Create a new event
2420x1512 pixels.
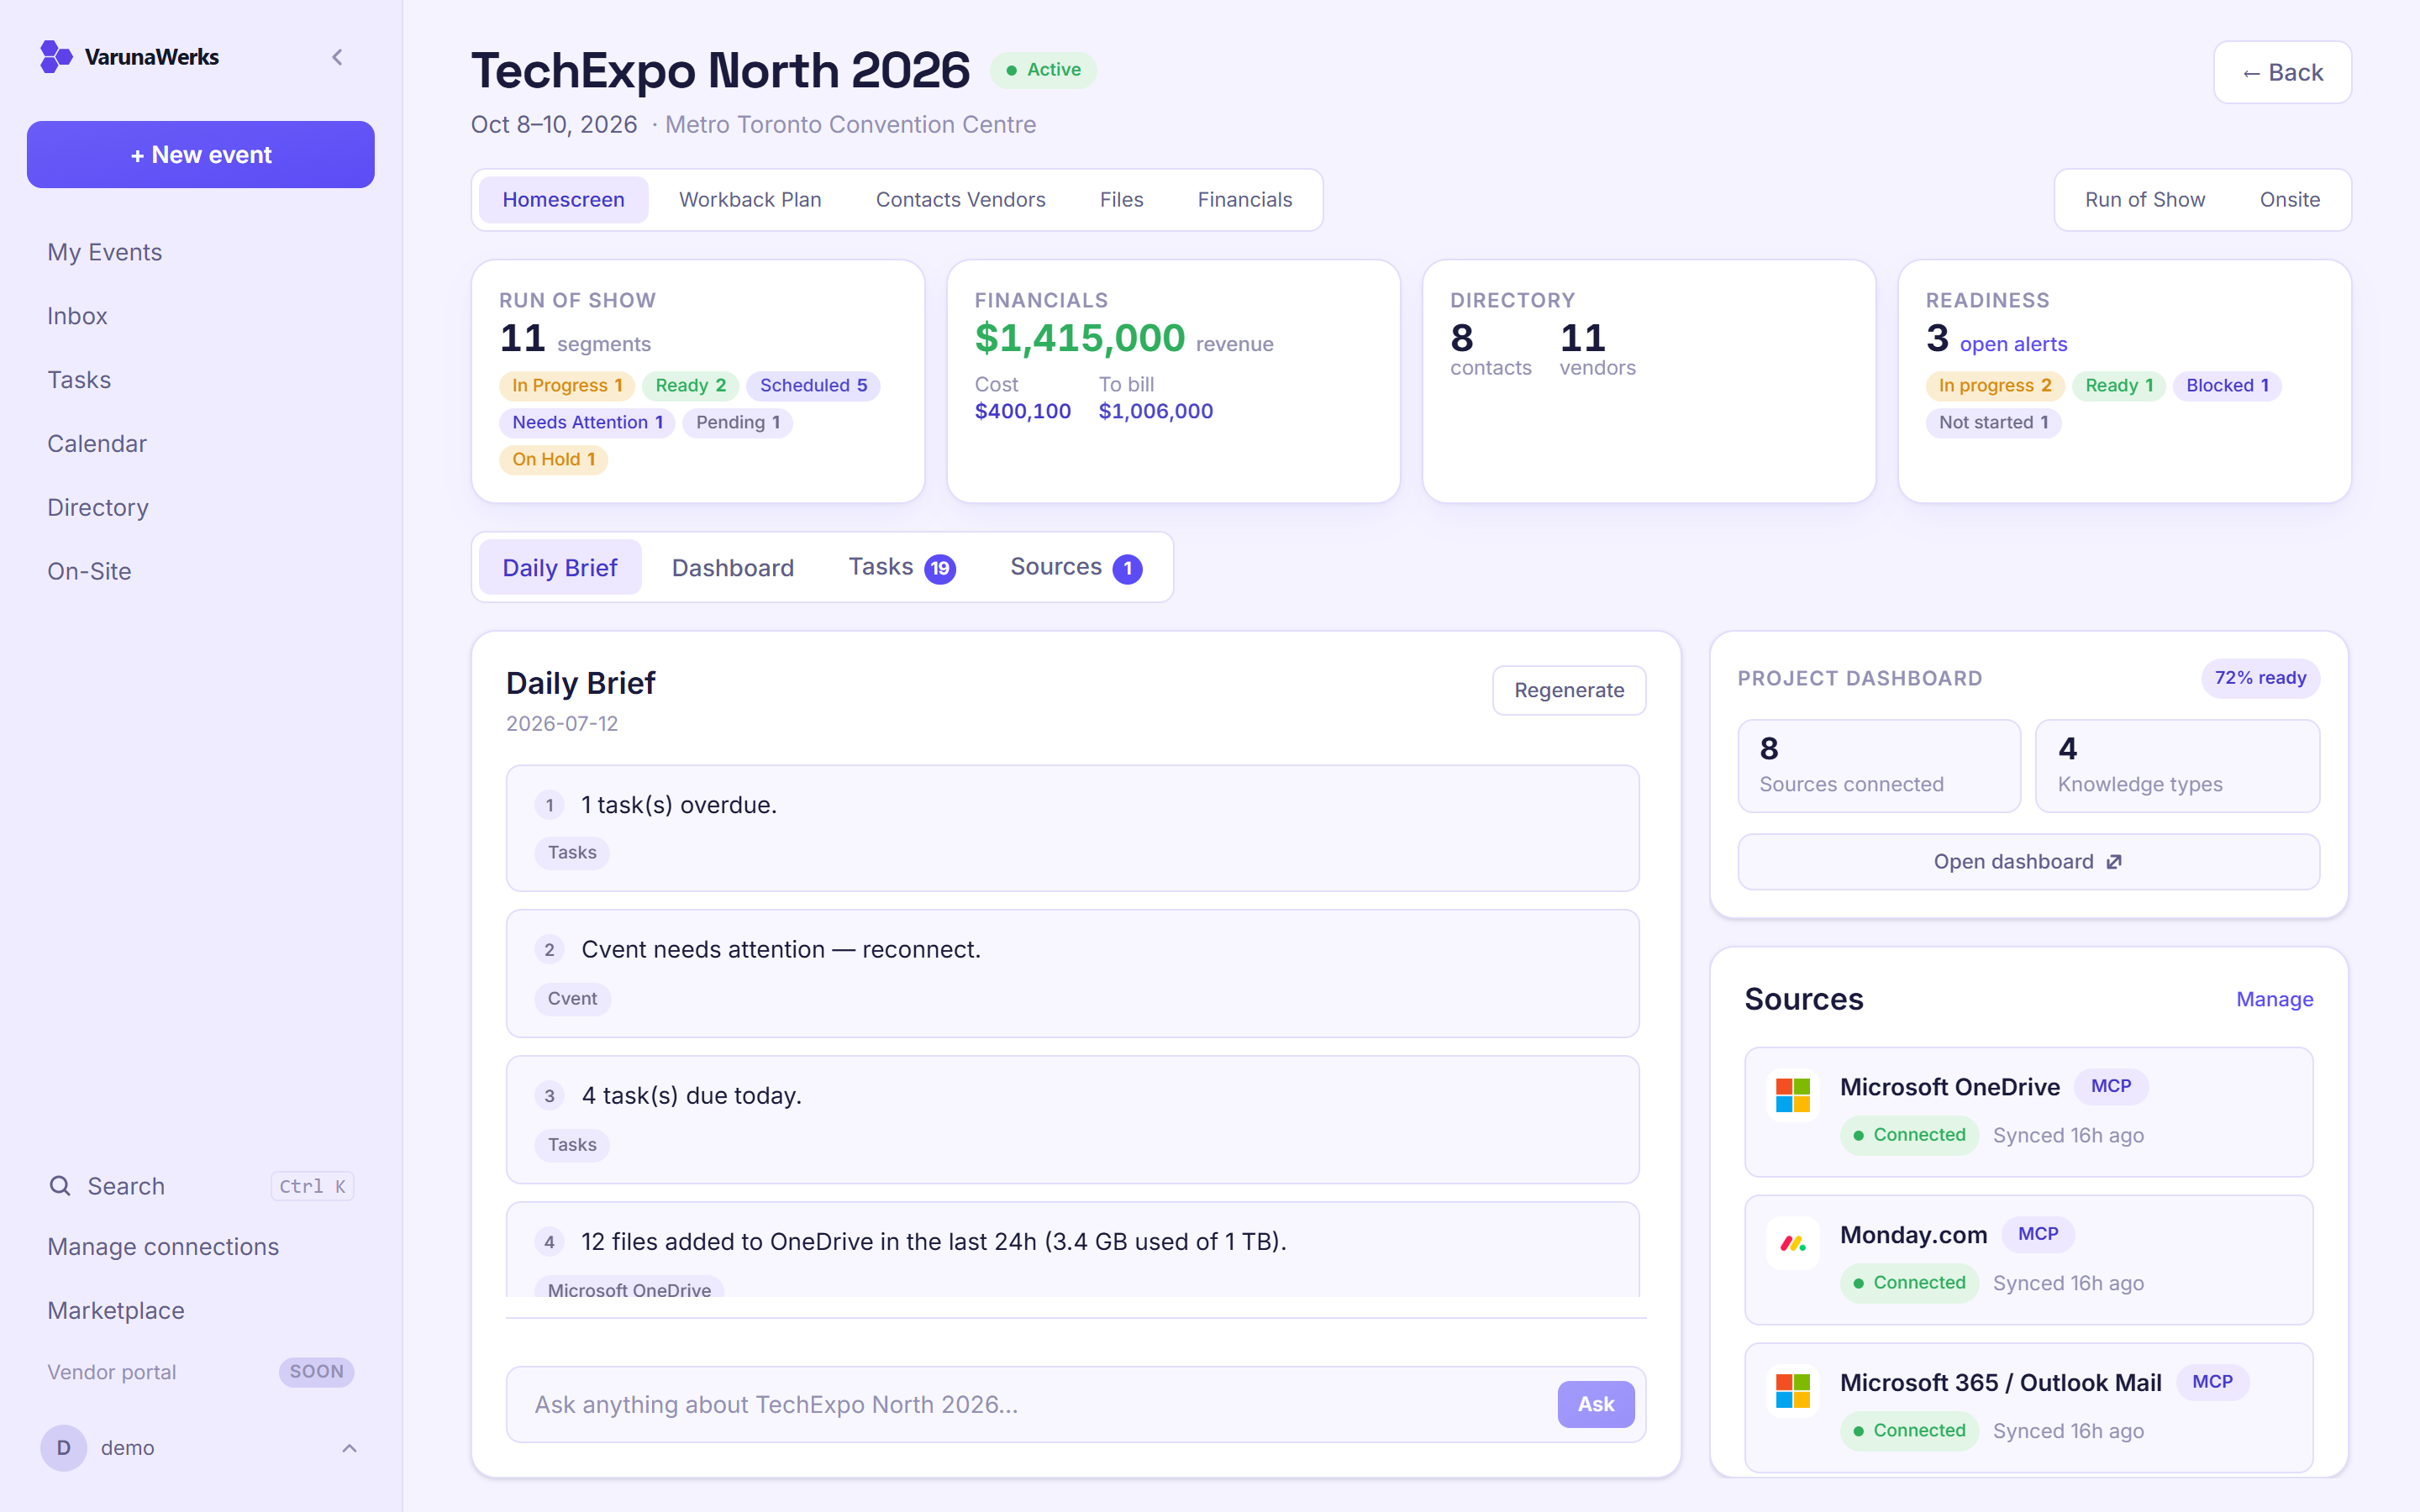pyautogui.click(x=201, y=155)
